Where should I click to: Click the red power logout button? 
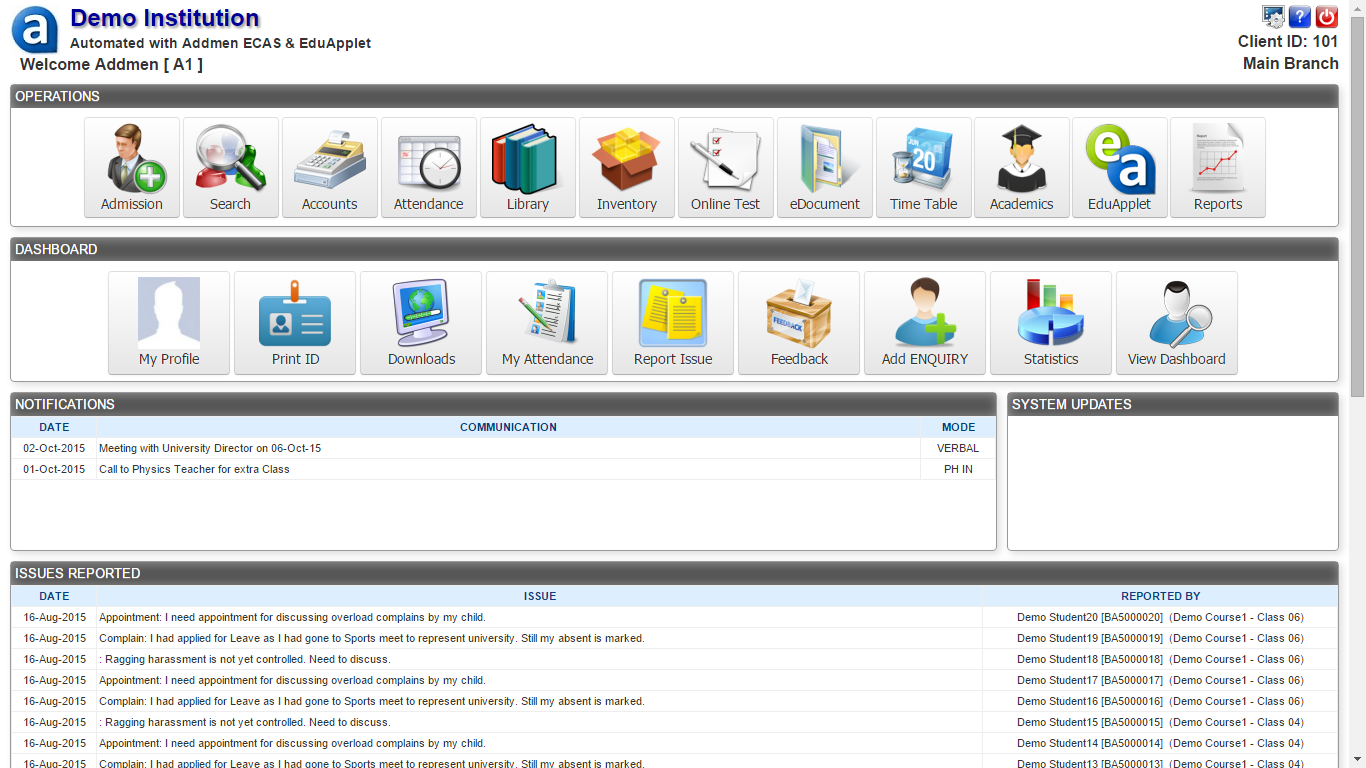tap(1326, 16)
